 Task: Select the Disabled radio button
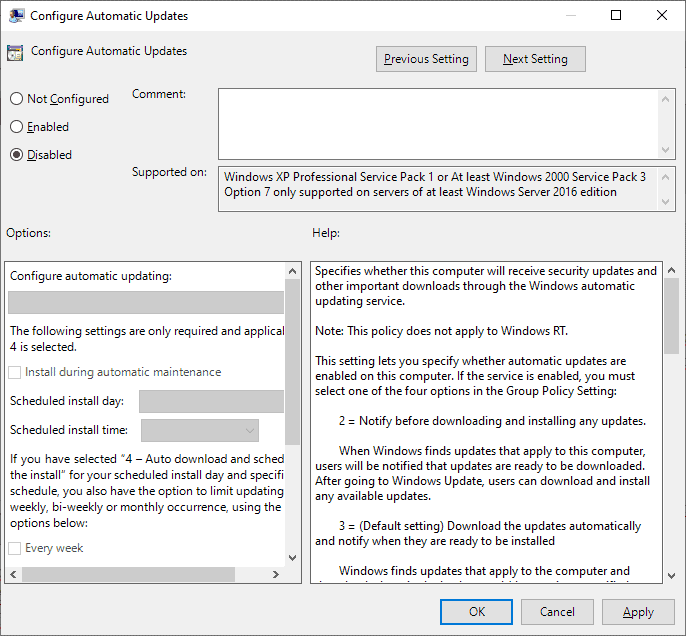pyautogui.click(x=17, y=154)
